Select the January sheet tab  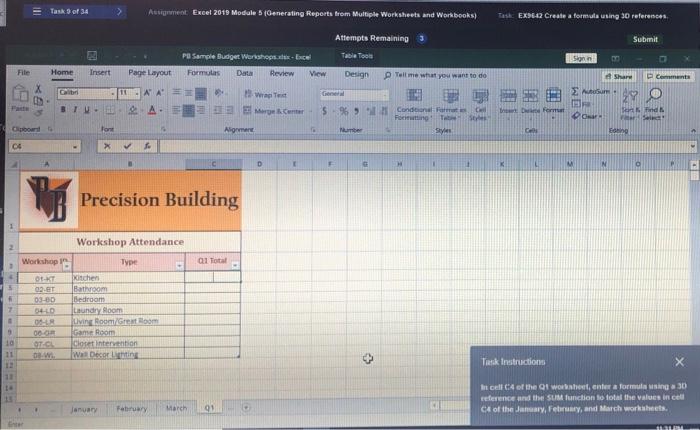coord(83,409)
